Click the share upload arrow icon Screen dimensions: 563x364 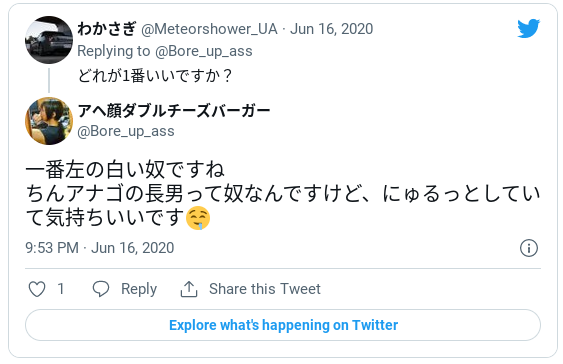pos(189,289)
